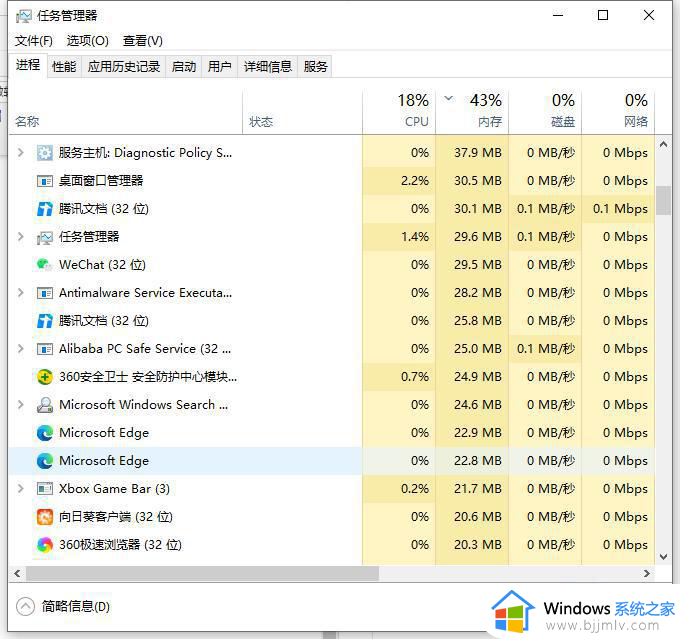Click the 1.4% CPU value
The width and height of the screenshot is (680, 639).
[415, 237]
